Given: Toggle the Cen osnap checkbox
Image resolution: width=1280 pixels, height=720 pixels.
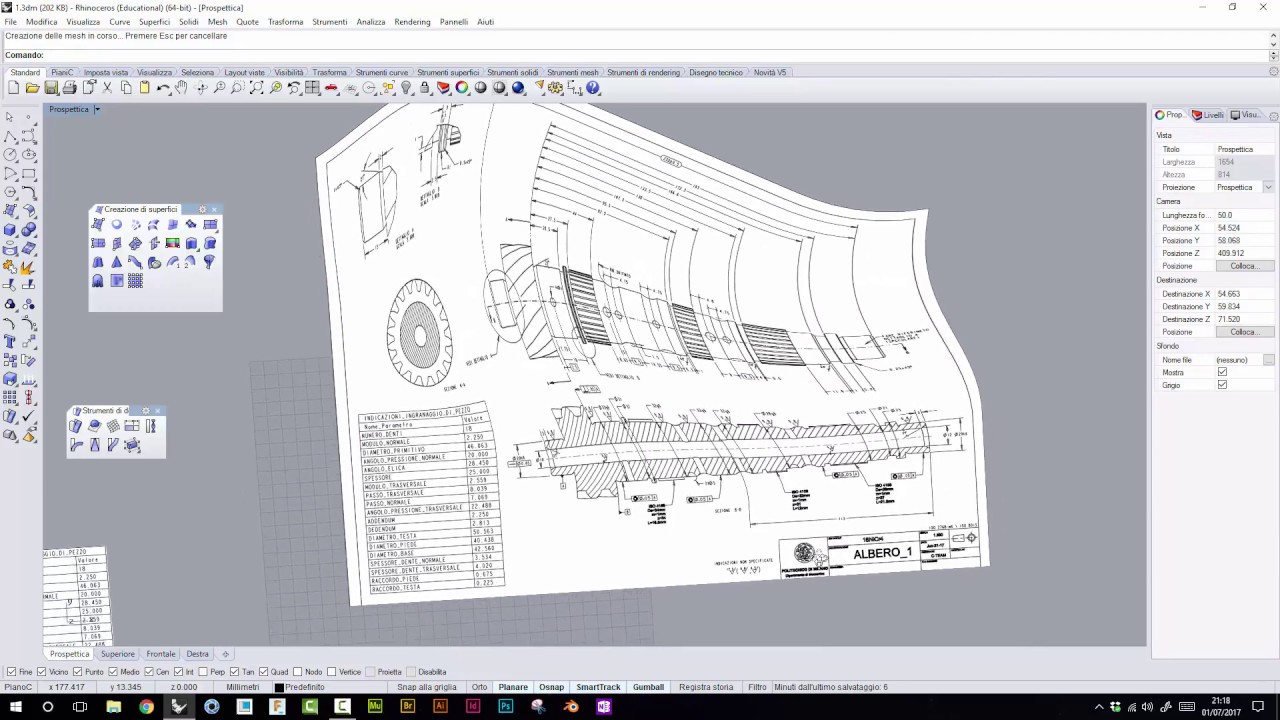Looking at the screenshot, I should [x=149, y=672].
